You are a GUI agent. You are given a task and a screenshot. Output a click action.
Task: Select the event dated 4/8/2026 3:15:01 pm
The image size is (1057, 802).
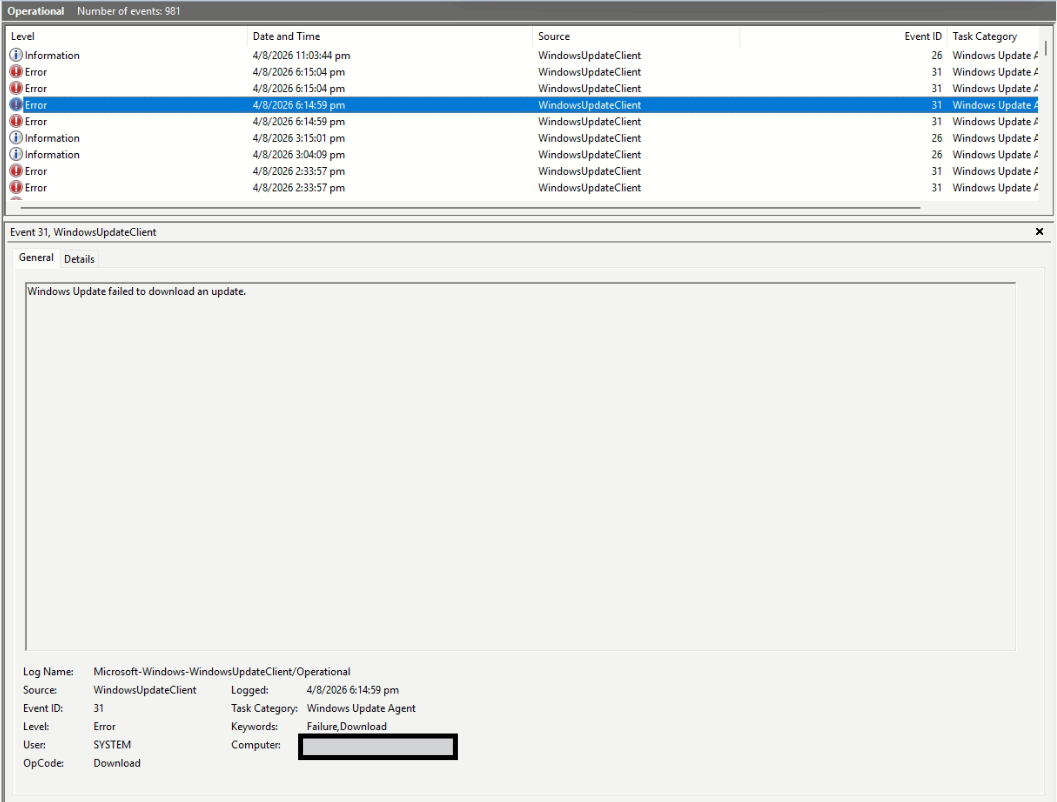(x=522, y=138)
